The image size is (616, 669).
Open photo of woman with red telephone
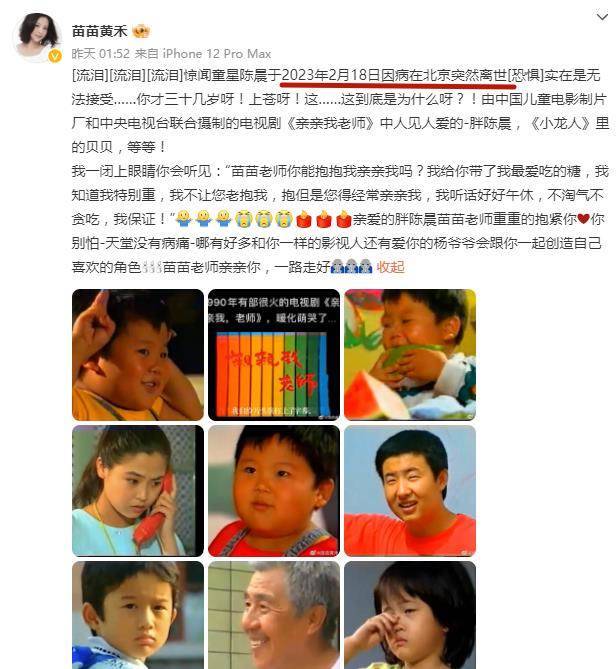[x=138, y=491]
